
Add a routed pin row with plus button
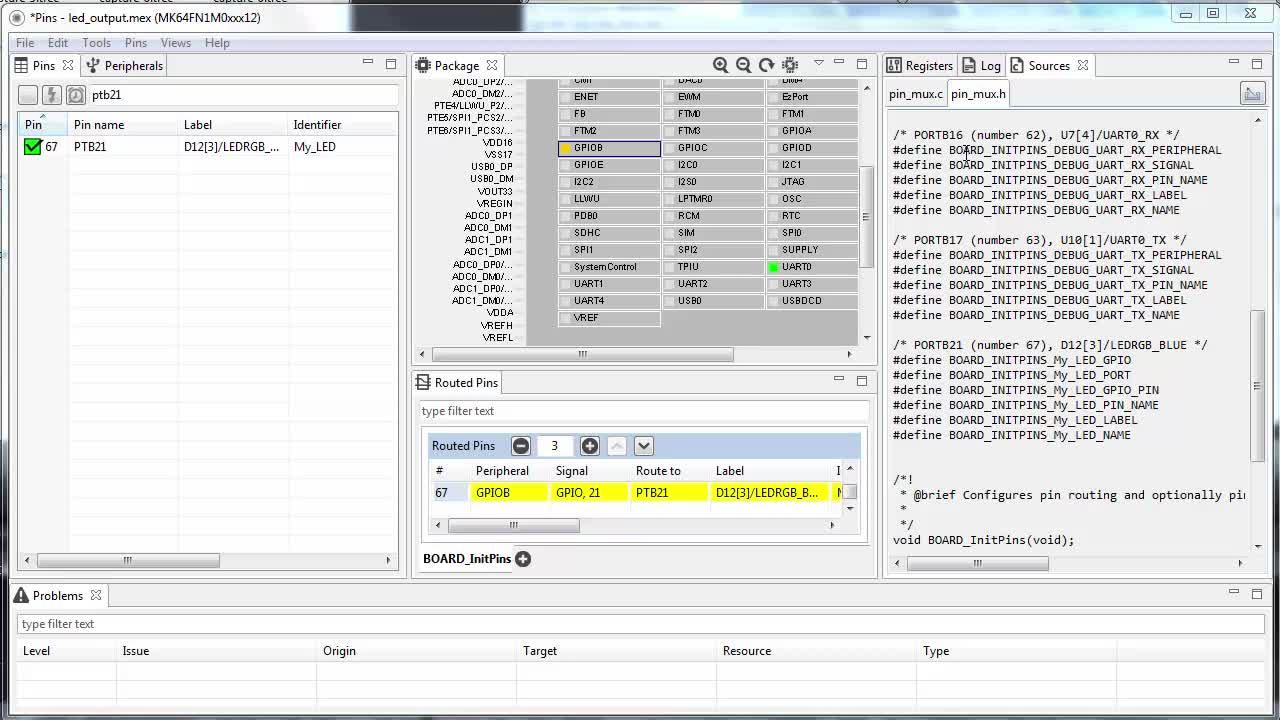[x=590, y=446]
